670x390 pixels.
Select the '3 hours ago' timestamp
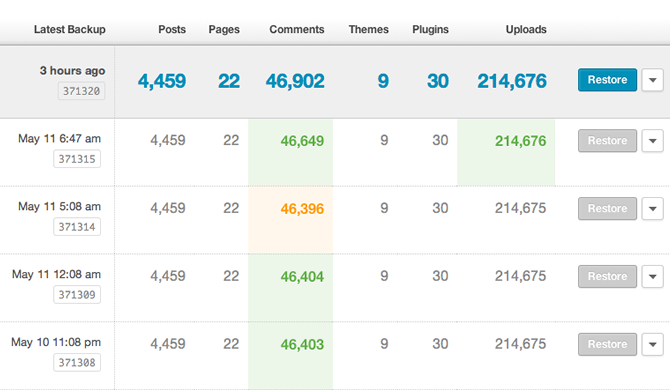click(x=72, y=70)
